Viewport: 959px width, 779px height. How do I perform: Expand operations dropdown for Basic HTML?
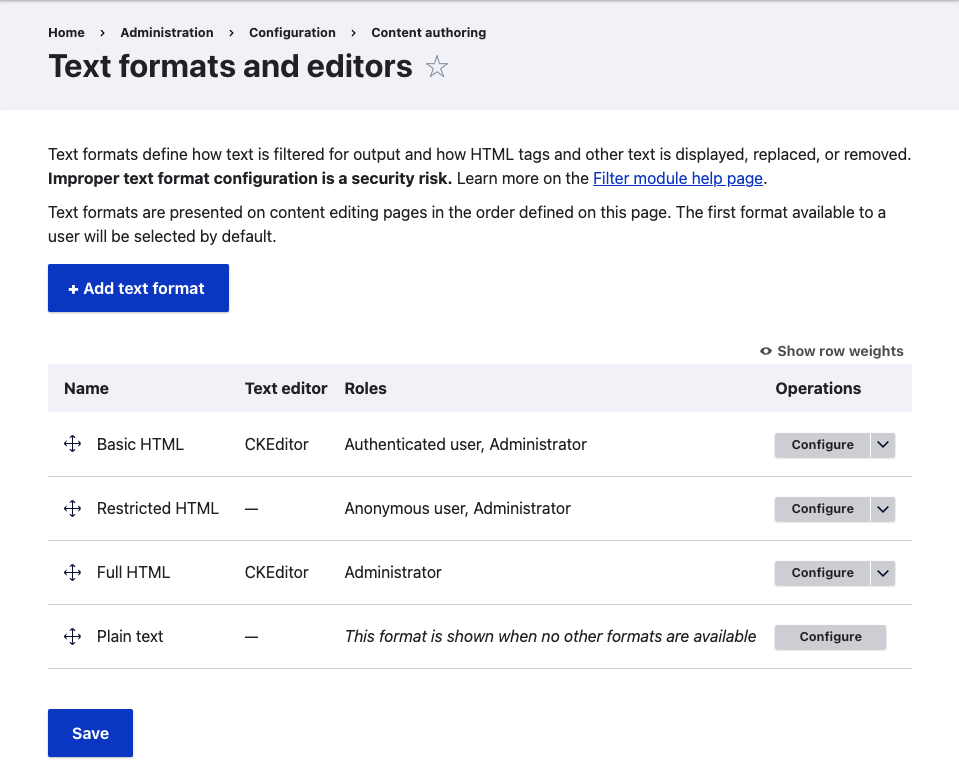coord(883,445)
